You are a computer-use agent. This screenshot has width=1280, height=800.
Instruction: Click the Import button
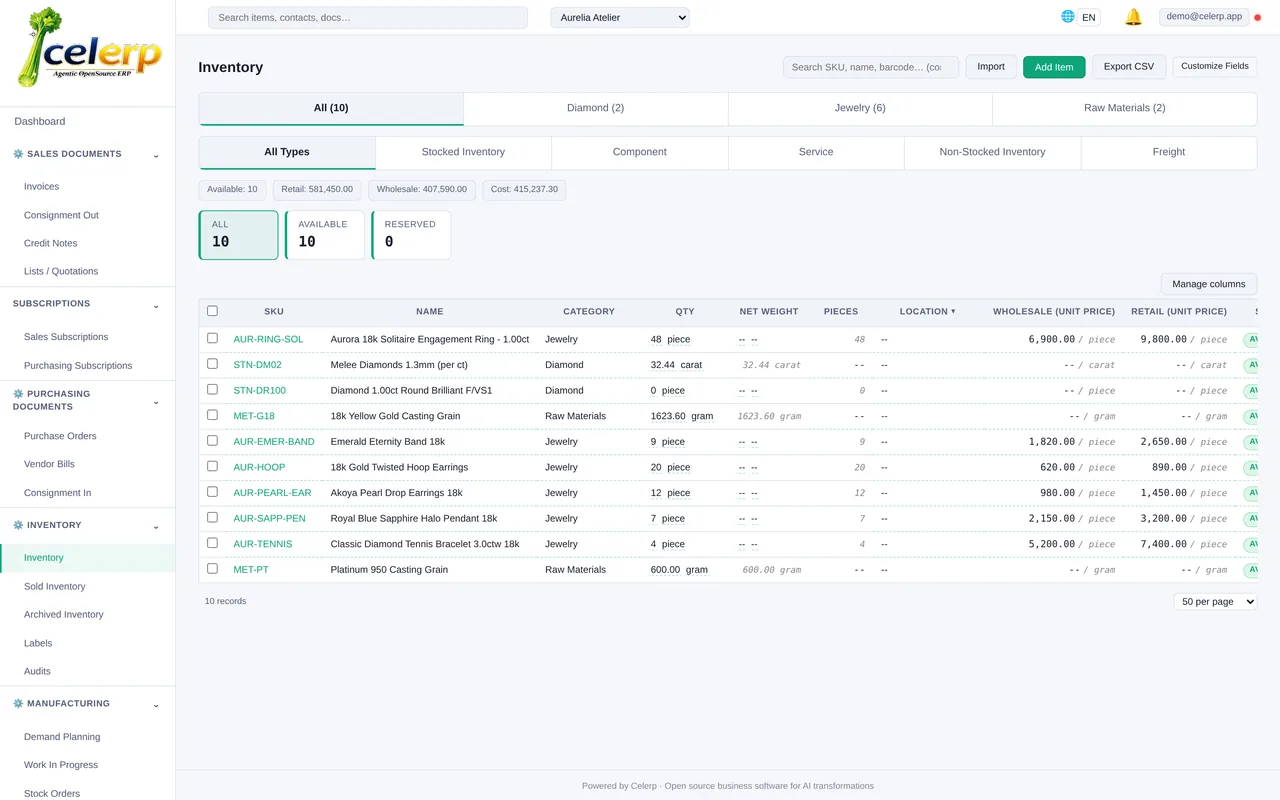(991, 67)
